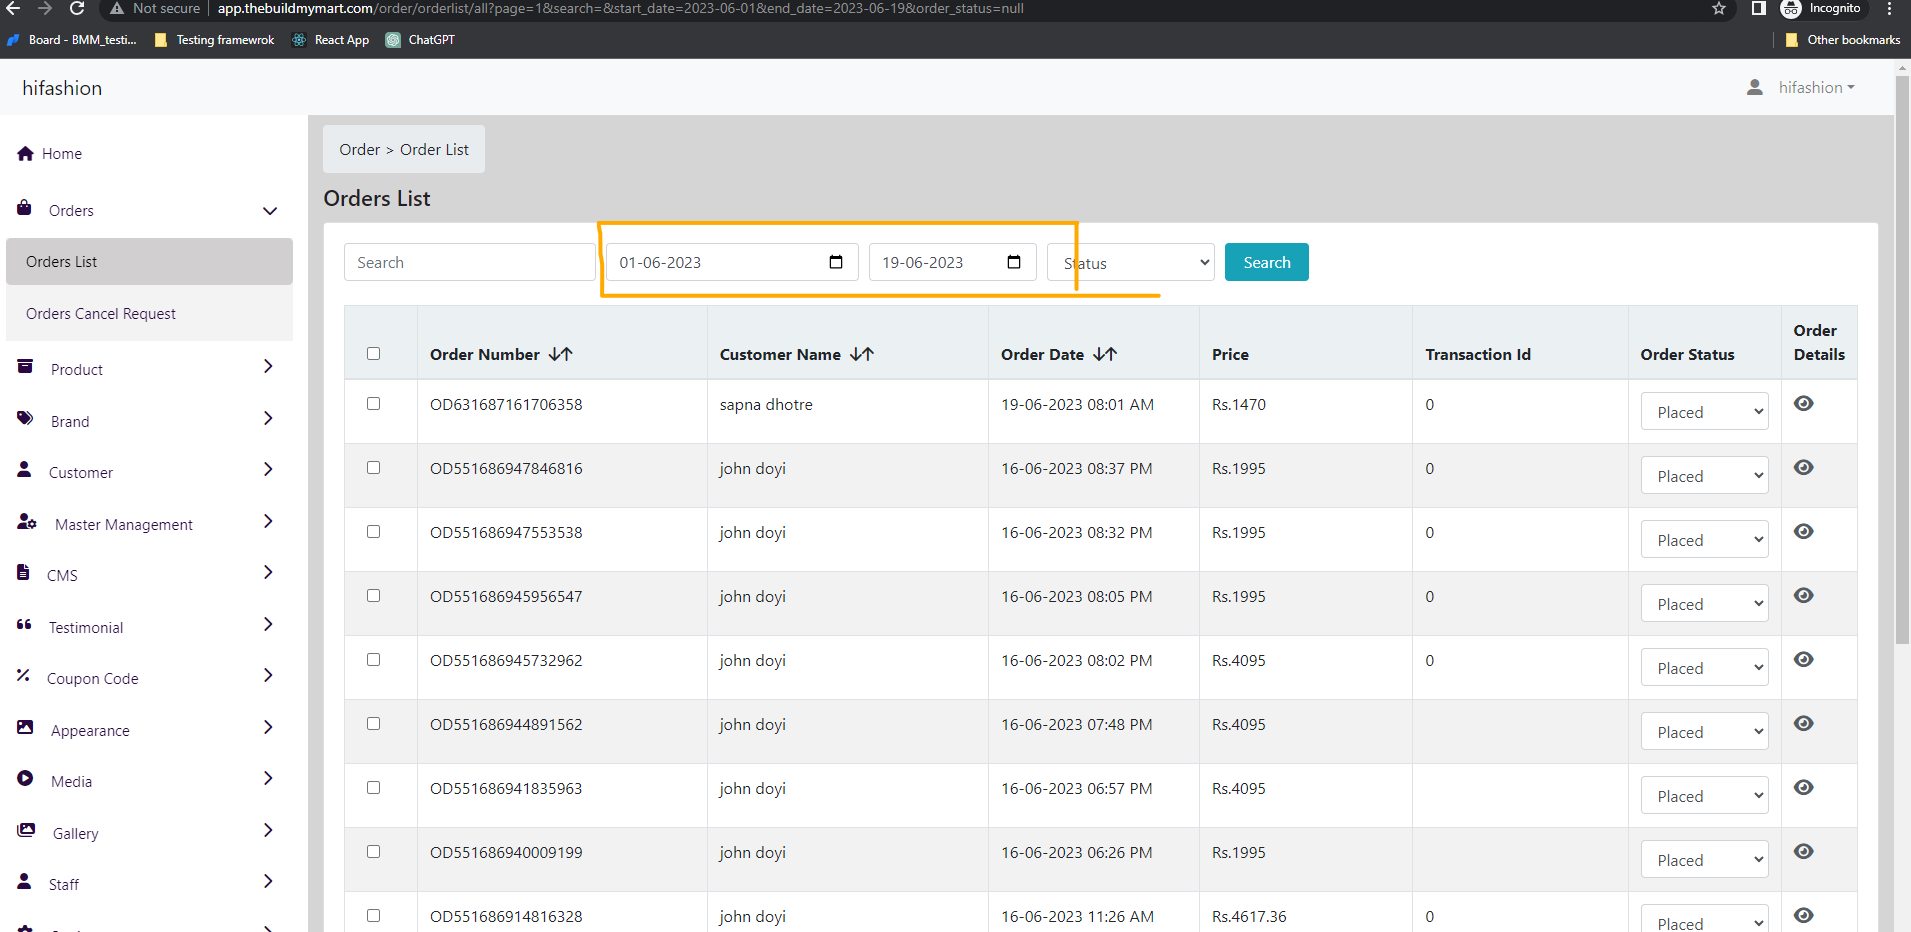Viewport: 1911px width, 932px height.
Task: Click the Brand tag icon
Action: [x=25, y=418]
